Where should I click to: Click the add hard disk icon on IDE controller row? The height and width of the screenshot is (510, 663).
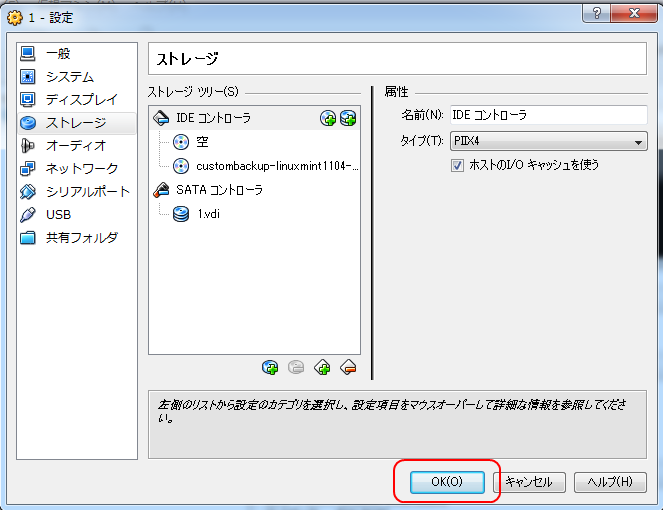(x=347, y=118)
